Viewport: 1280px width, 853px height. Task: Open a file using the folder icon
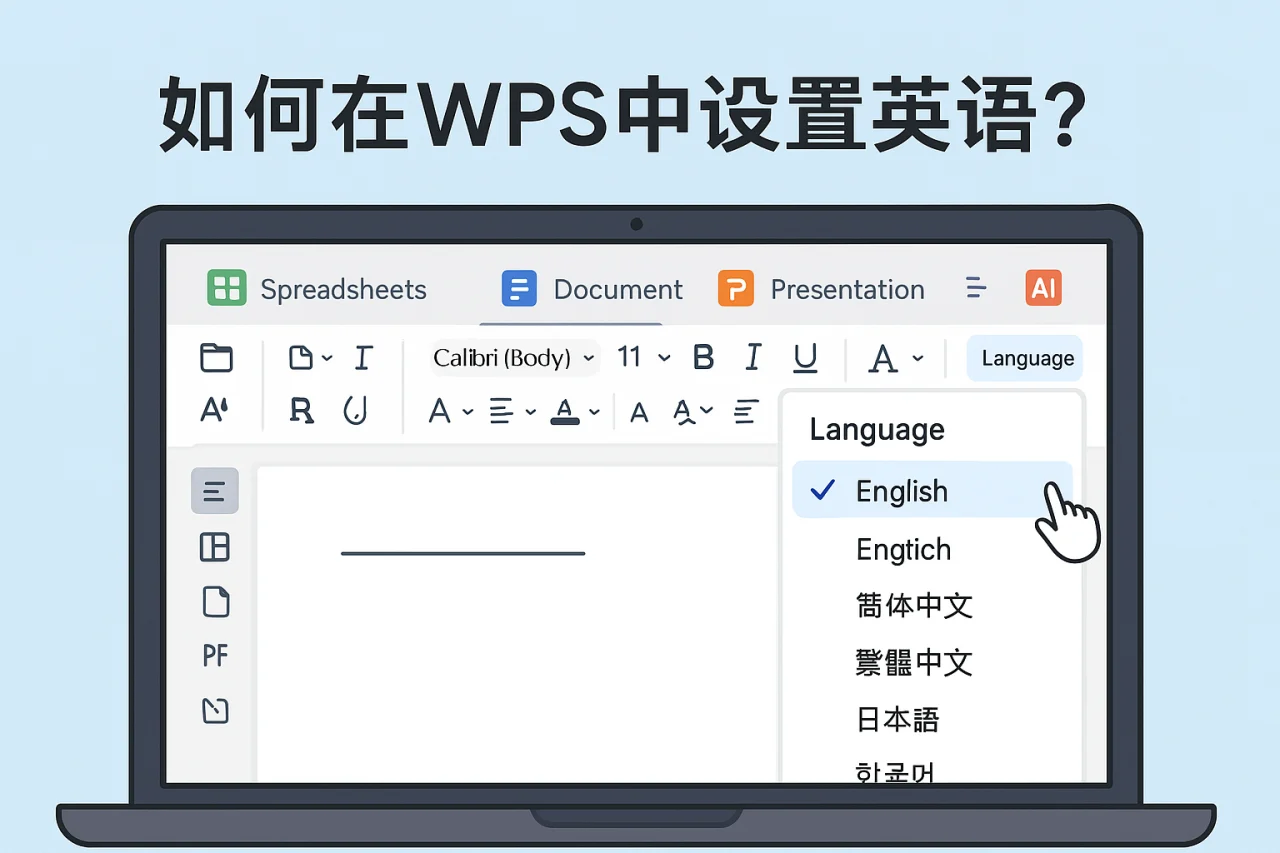tap(217, 357)
